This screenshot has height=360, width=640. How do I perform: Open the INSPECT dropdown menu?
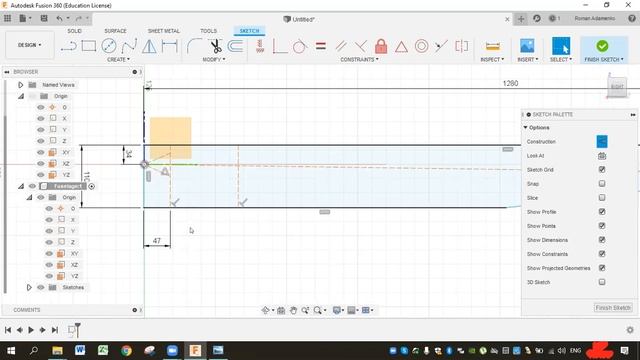click(492, 60)
